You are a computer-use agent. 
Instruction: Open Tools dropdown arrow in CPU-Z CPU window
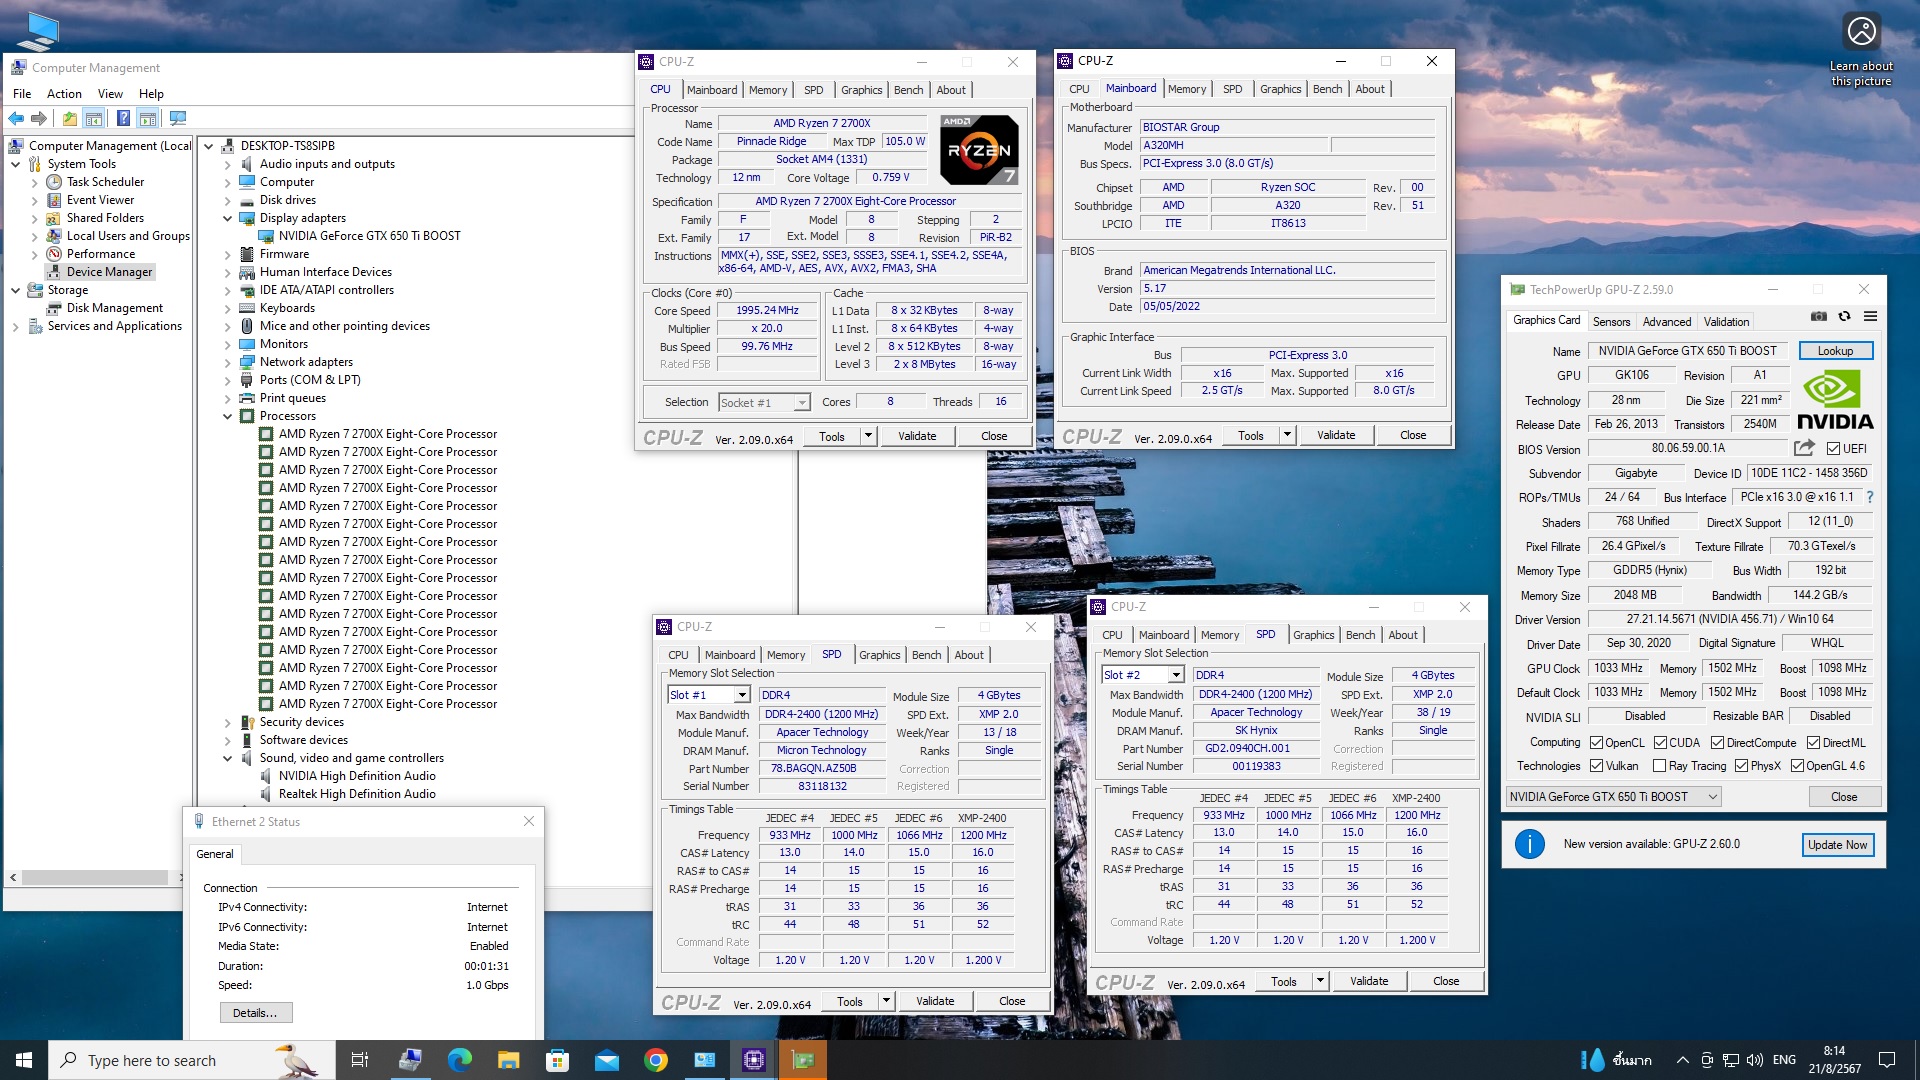(x=868, y=436)
